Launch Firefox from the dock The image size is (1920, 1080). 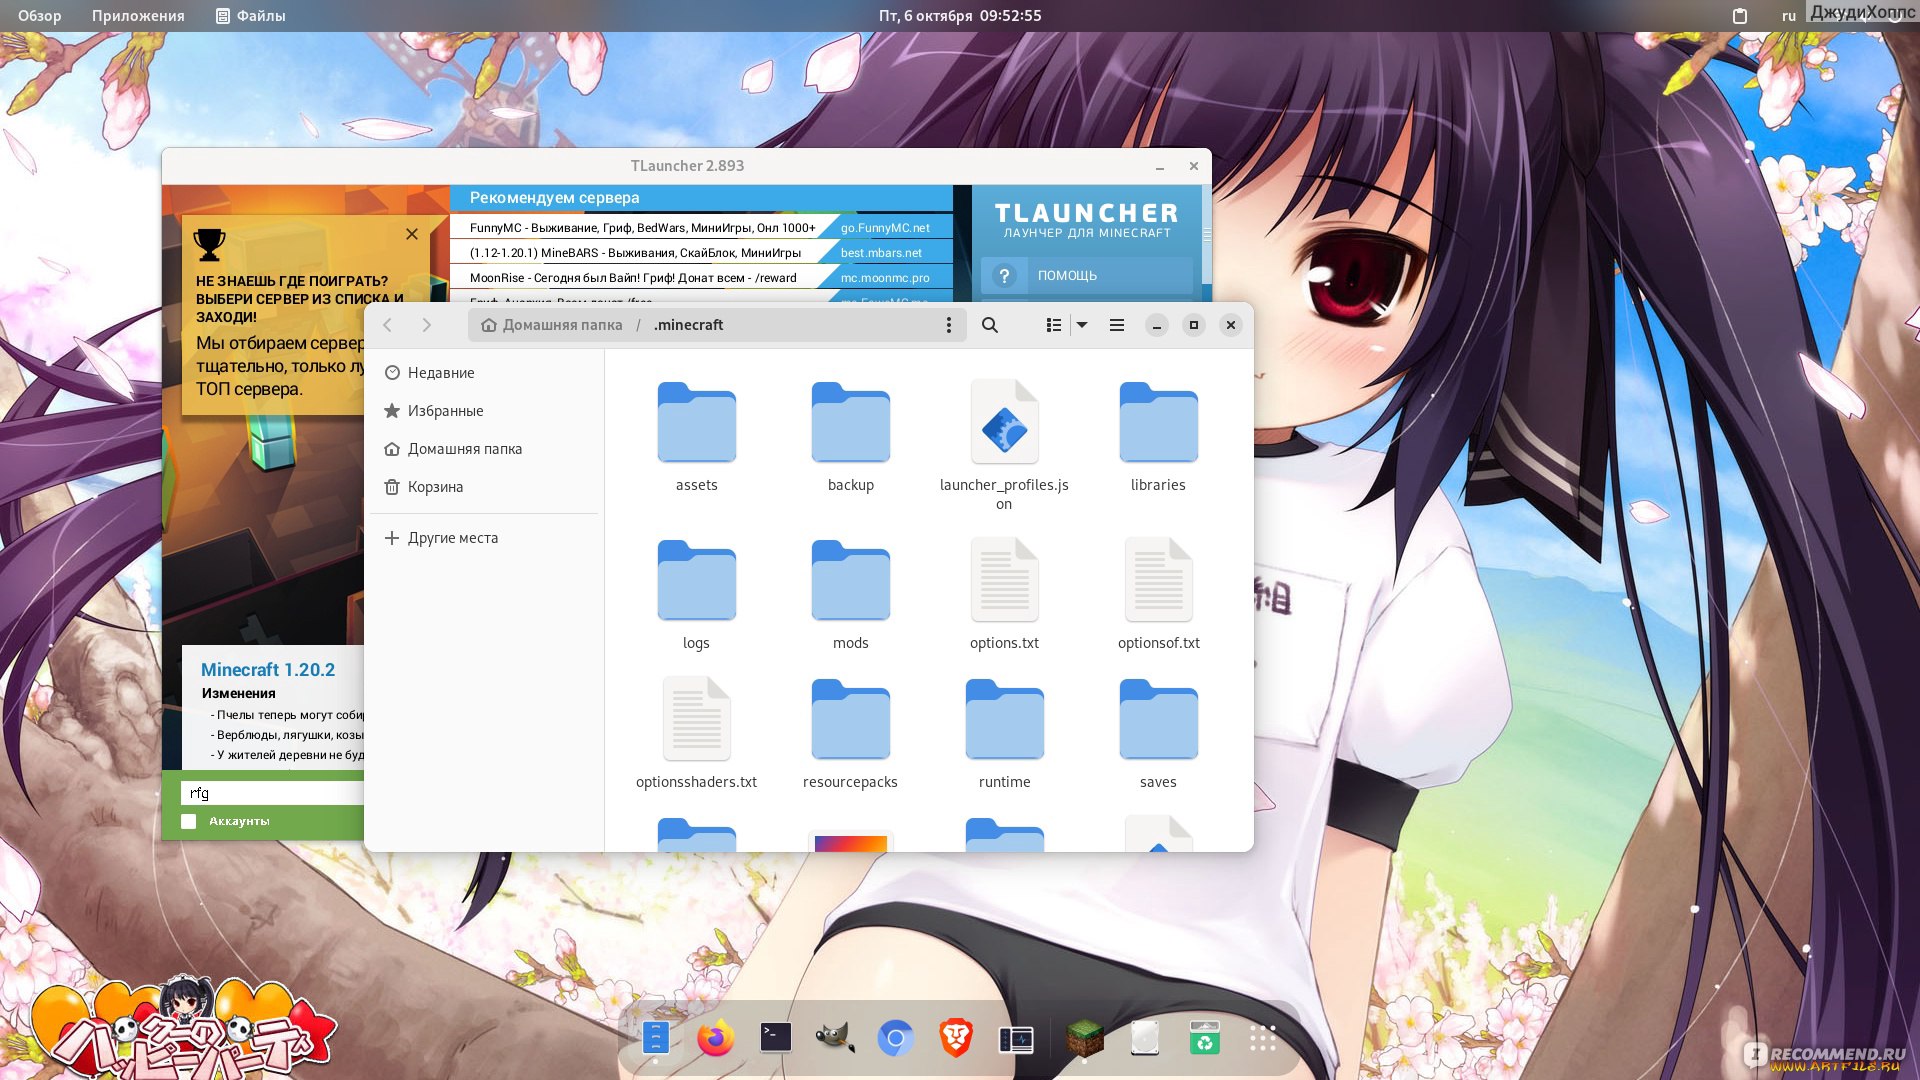click(715, 1038)
